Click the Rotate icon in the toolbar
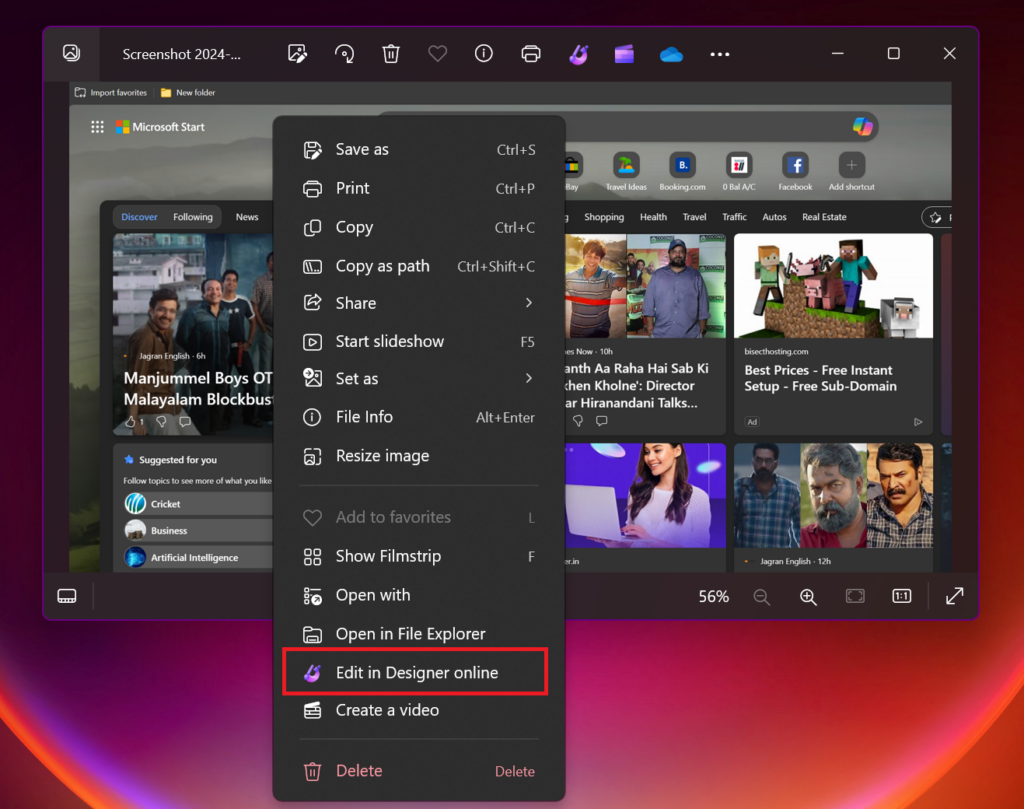The width and height of the screenshot is (1024, 809). 344,53
